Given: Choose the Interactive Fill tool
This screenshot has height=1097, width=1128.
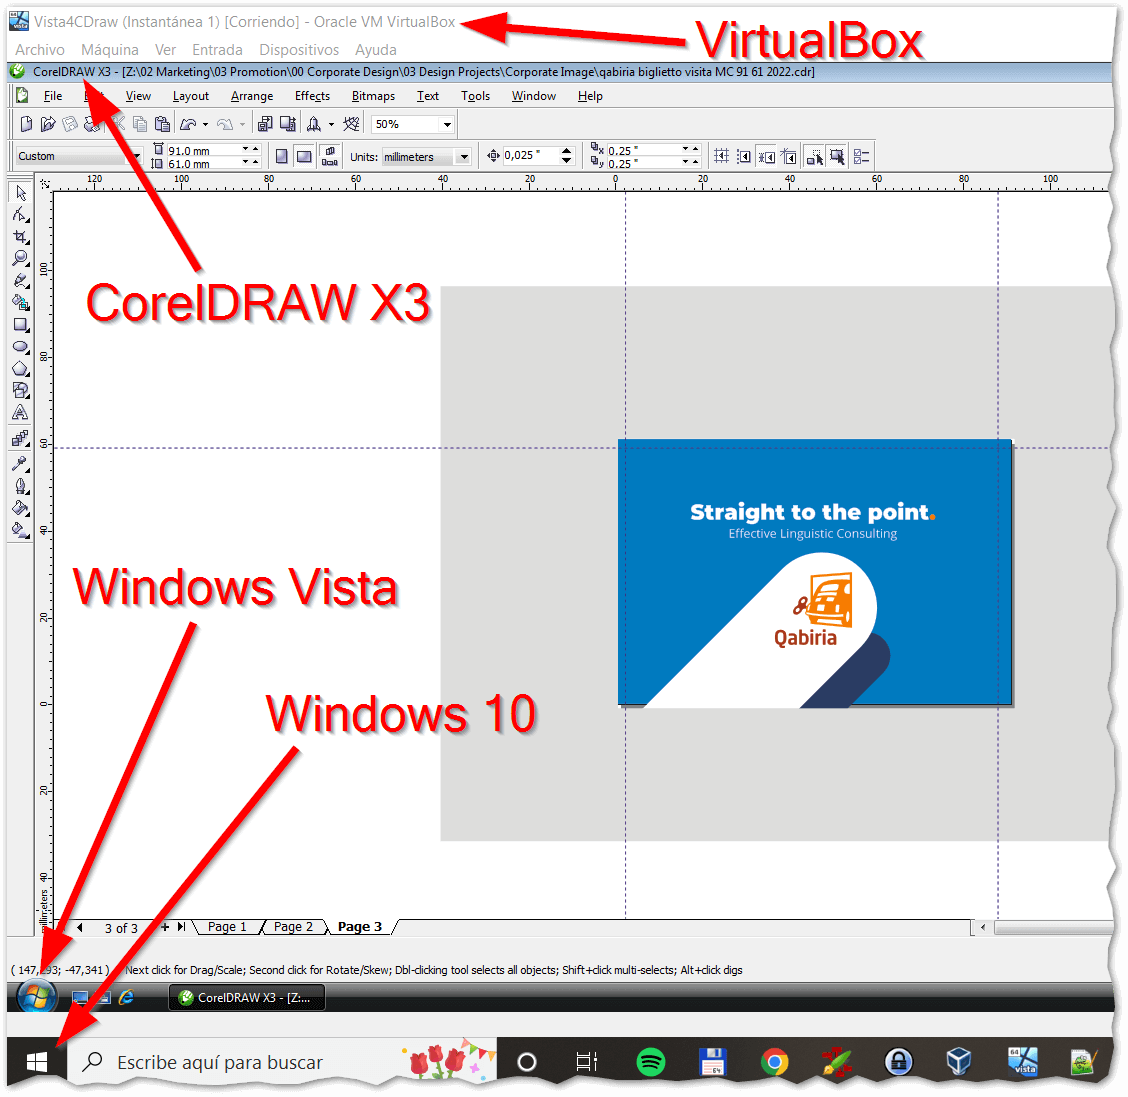Looking at the screenshot, I should click(21, 530).
